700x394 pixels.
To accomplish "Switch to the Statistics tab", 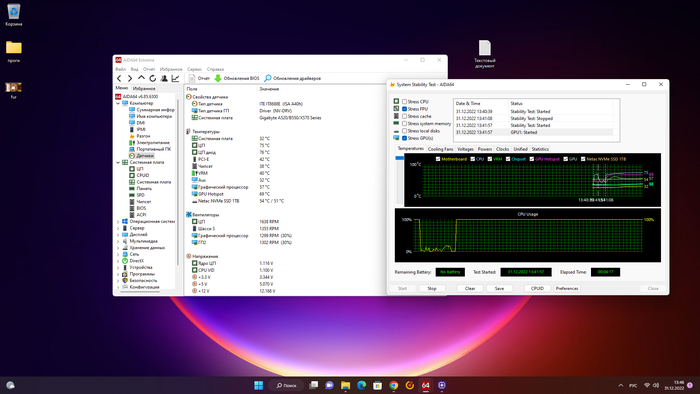I will [x=540, y=149].
